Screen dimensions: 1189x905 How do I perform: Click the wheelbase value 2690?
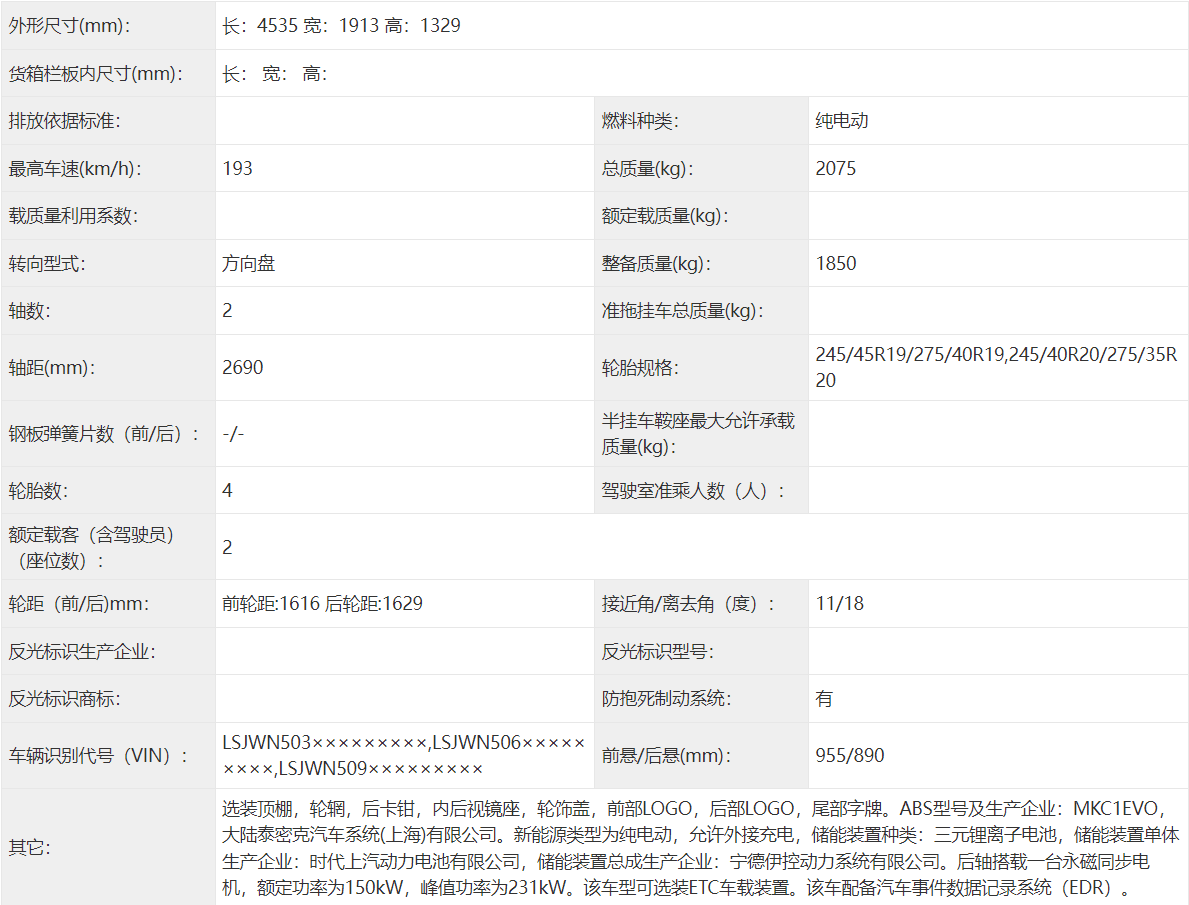coord(243,368)
